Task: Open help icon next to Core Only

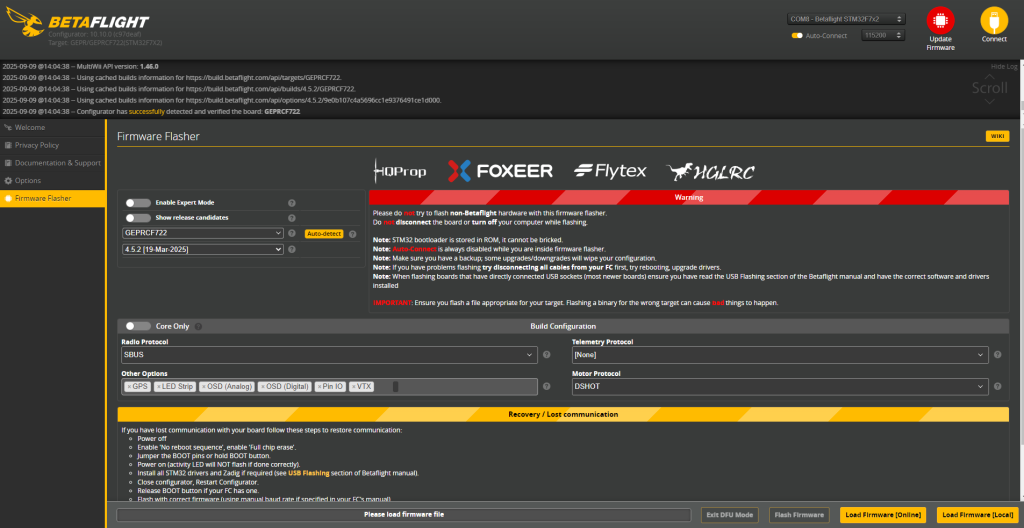Action: pos(199,326)
